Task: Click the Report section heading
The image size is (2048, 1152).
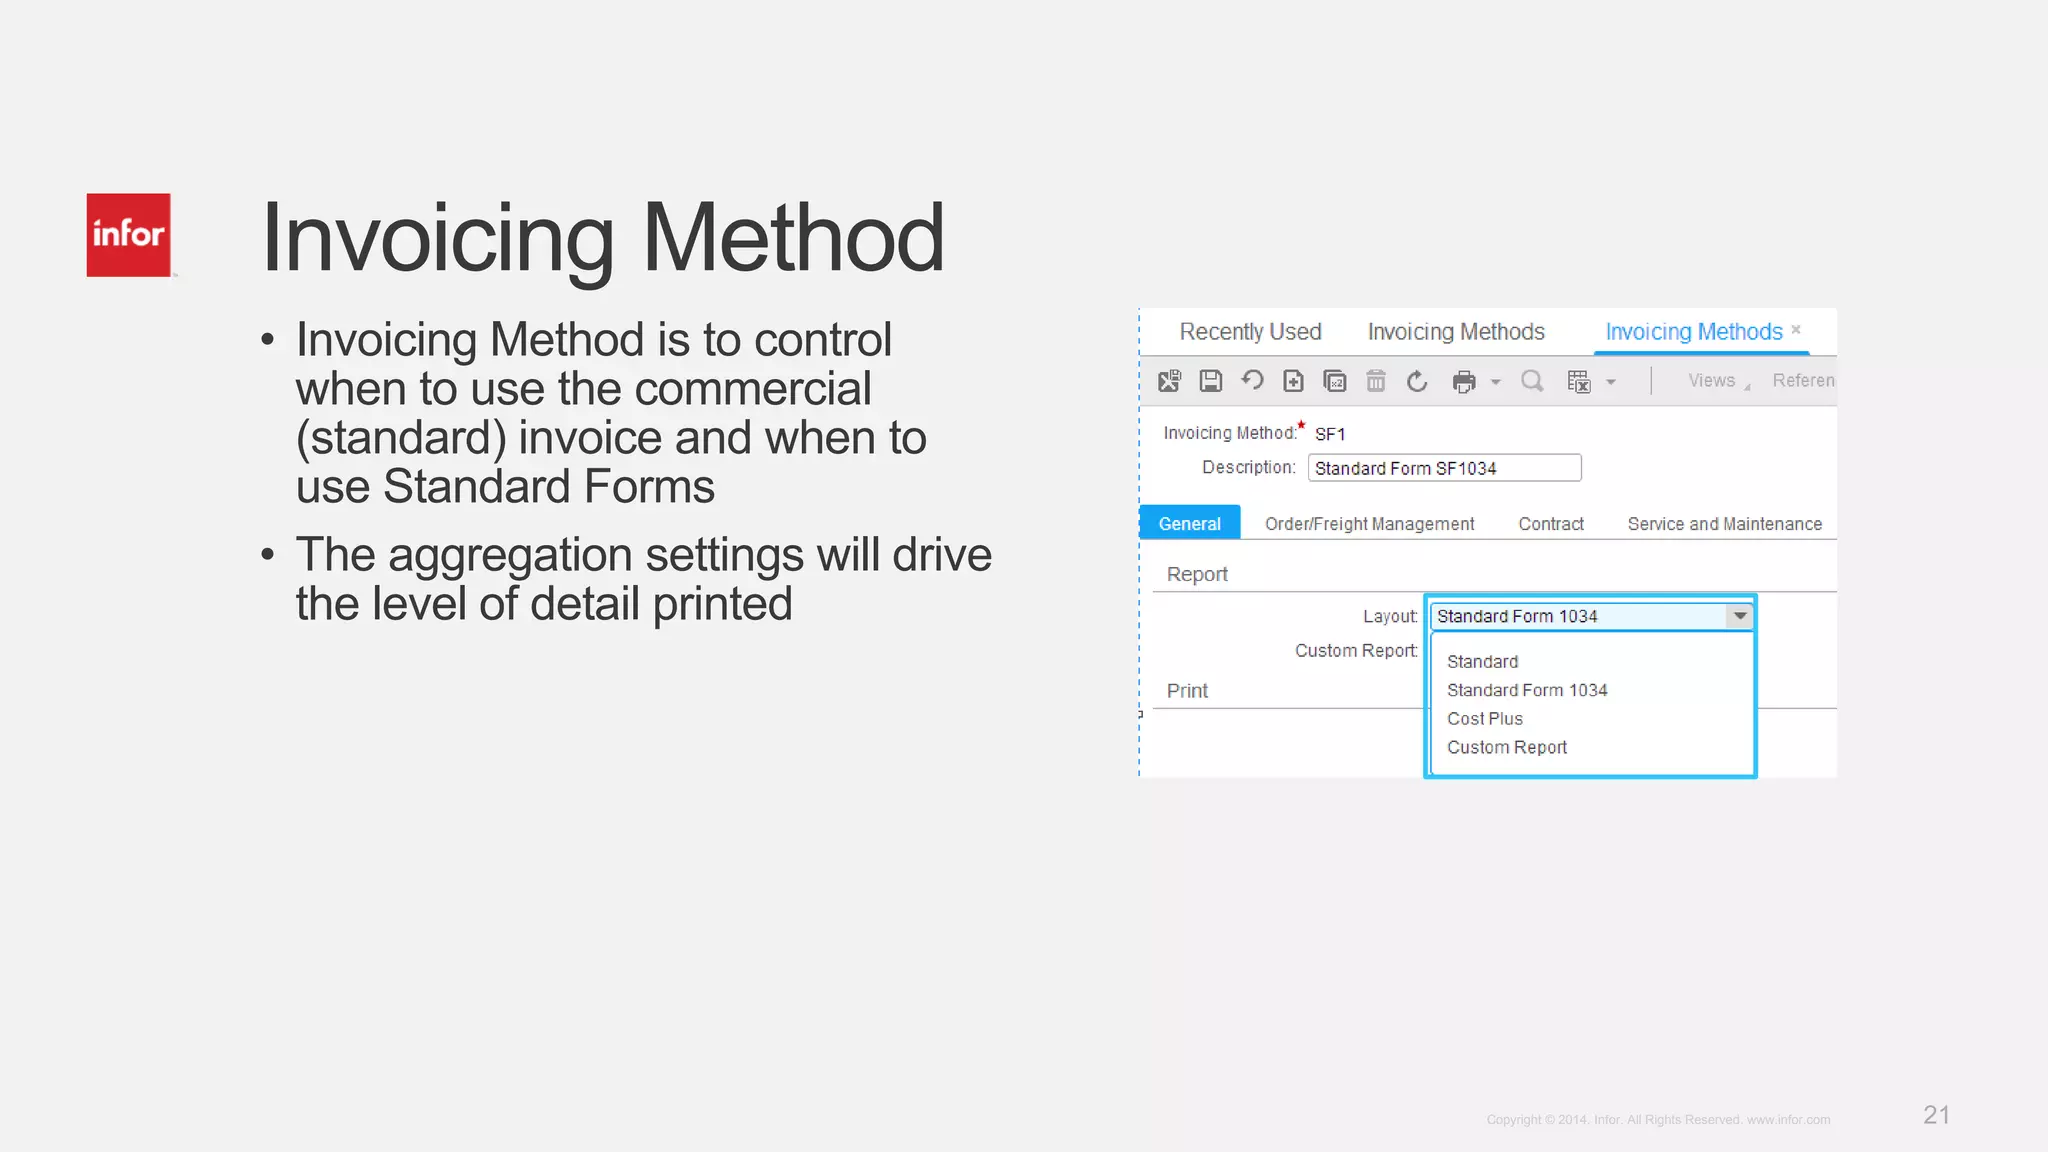Action: point(1197,574)
